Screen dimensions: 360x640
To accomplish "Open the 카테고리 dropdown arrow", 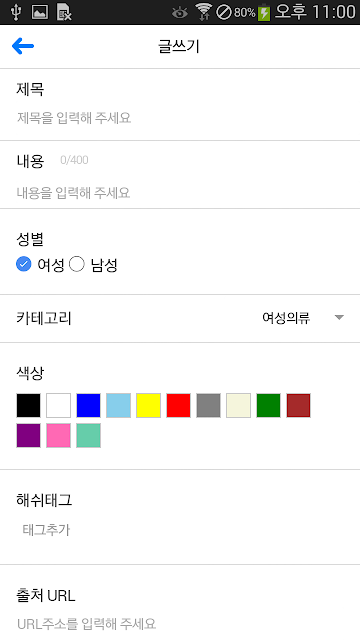I will (x=339, y=318).
